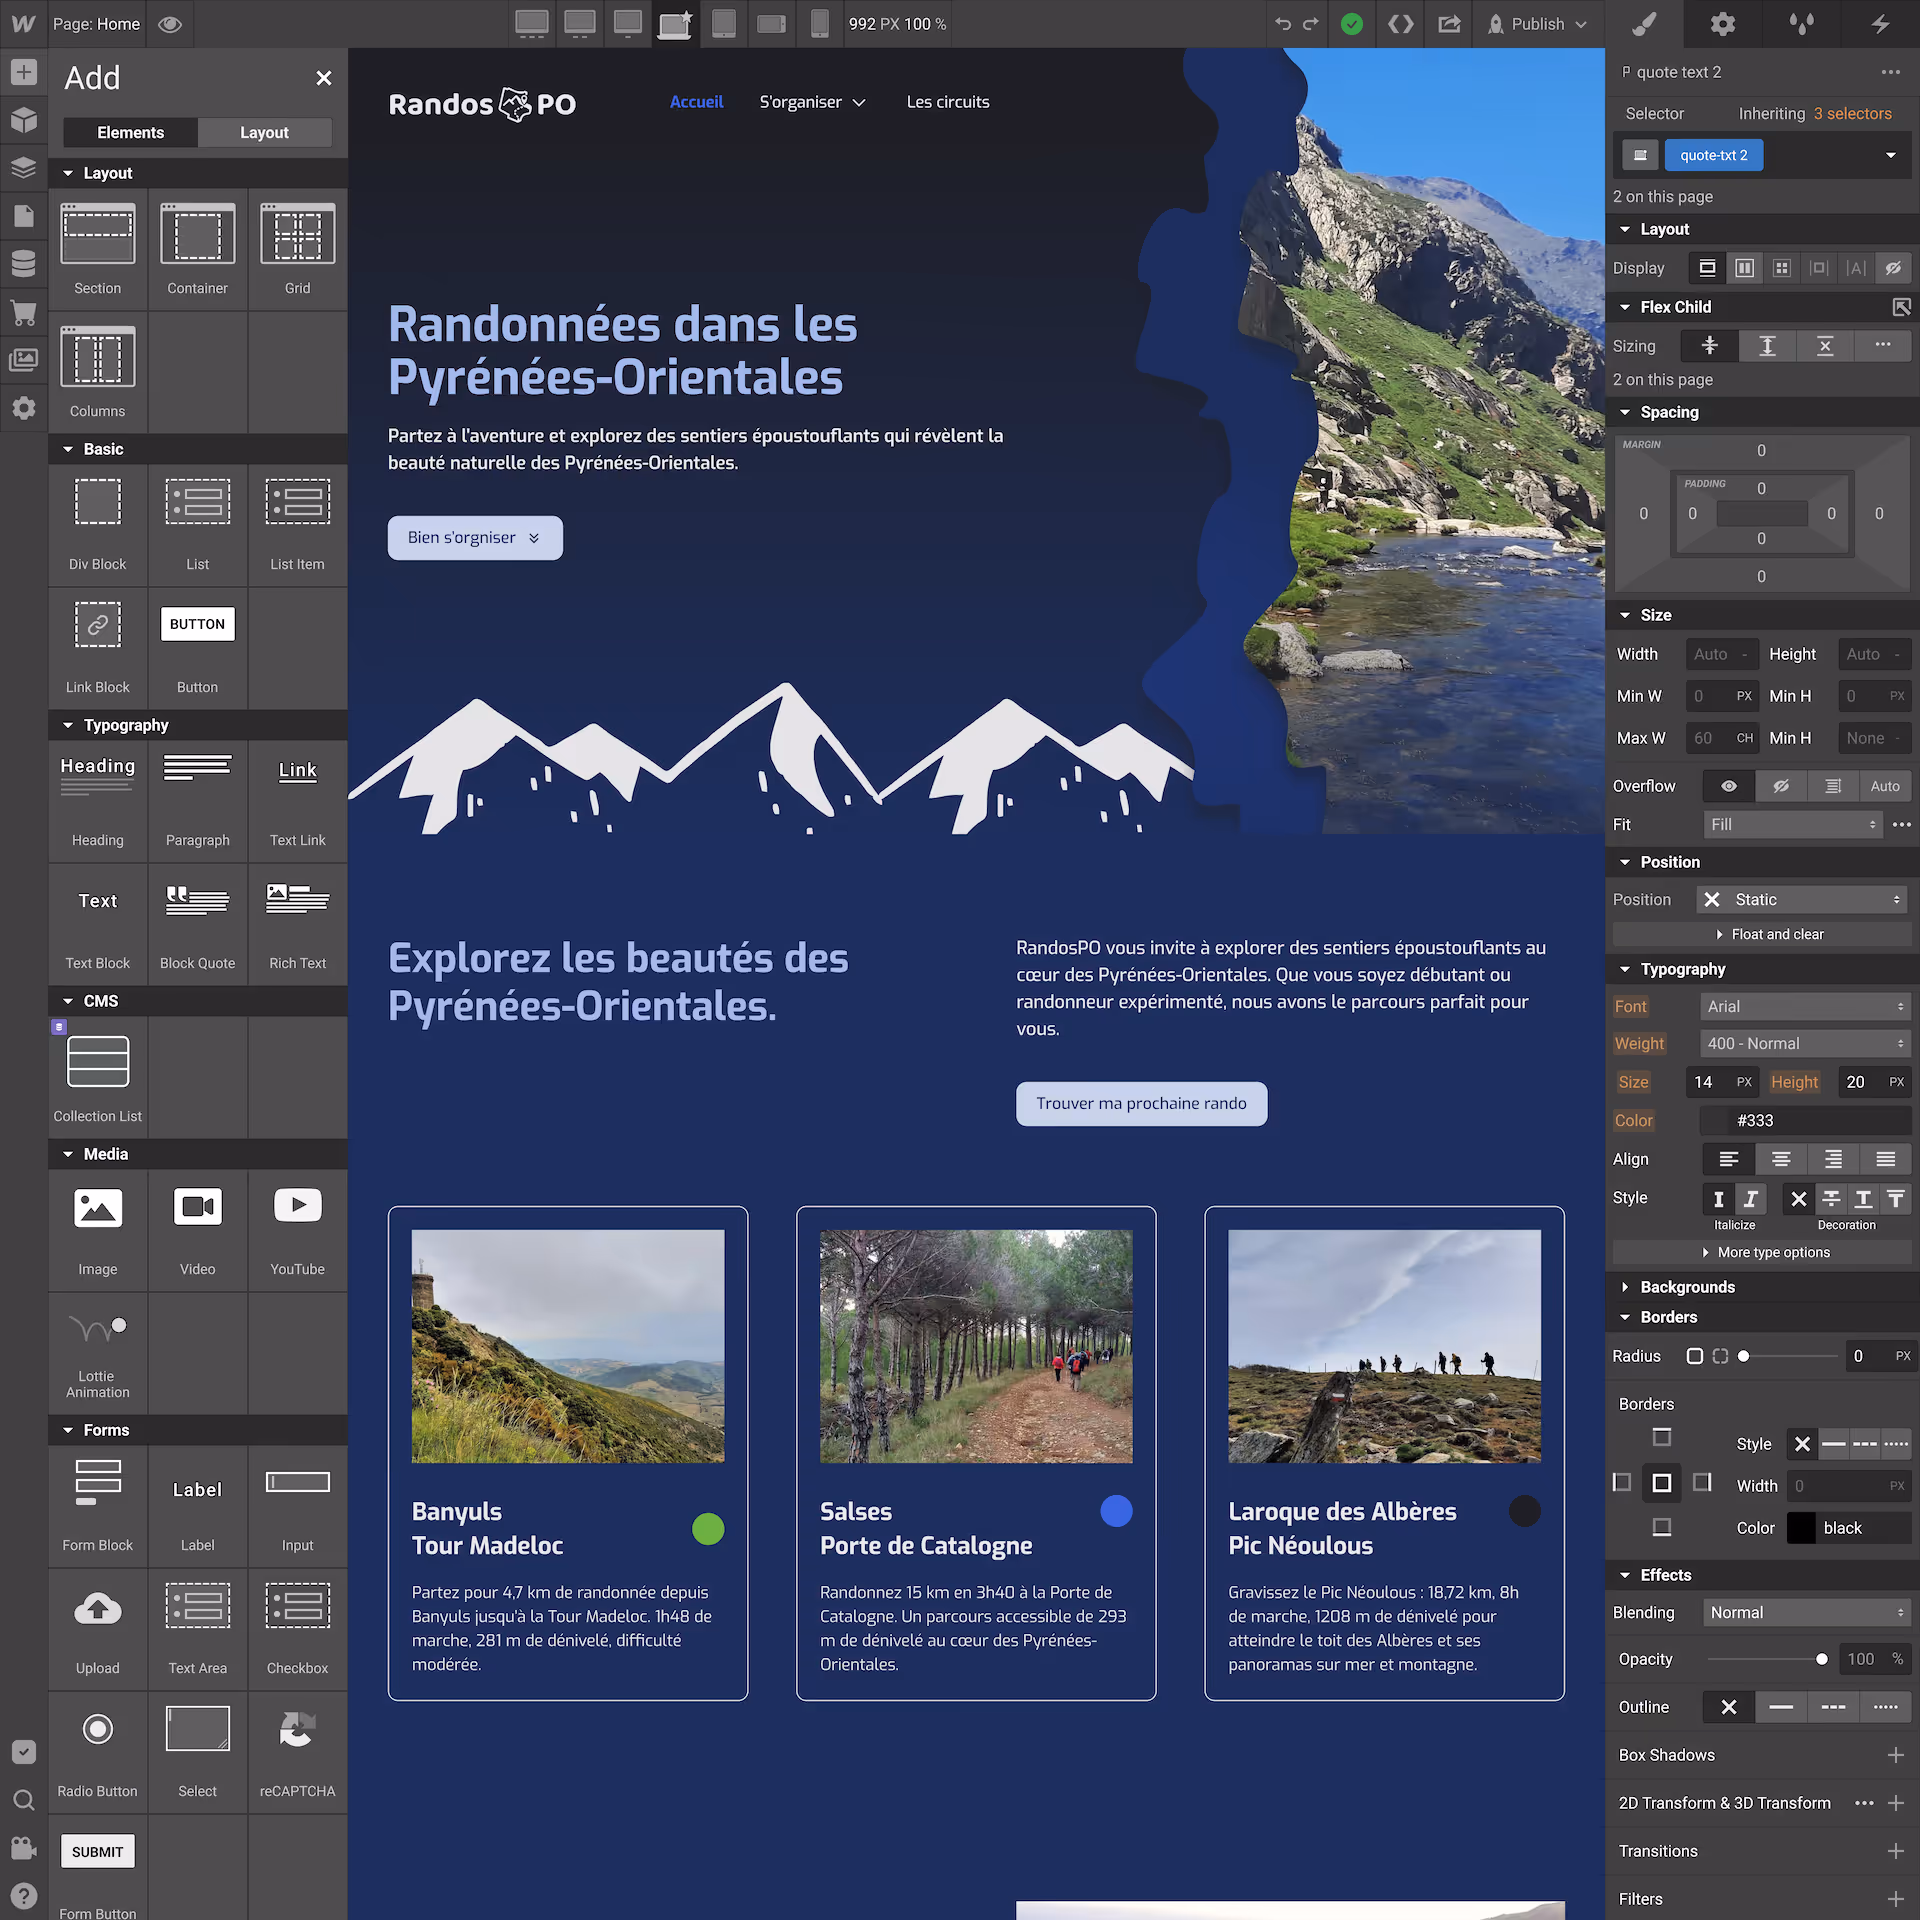Click the quote-txt 2 selector field
Image resolution: width=1920 pixels, height=1920 pixels.
pos(1714,155)
